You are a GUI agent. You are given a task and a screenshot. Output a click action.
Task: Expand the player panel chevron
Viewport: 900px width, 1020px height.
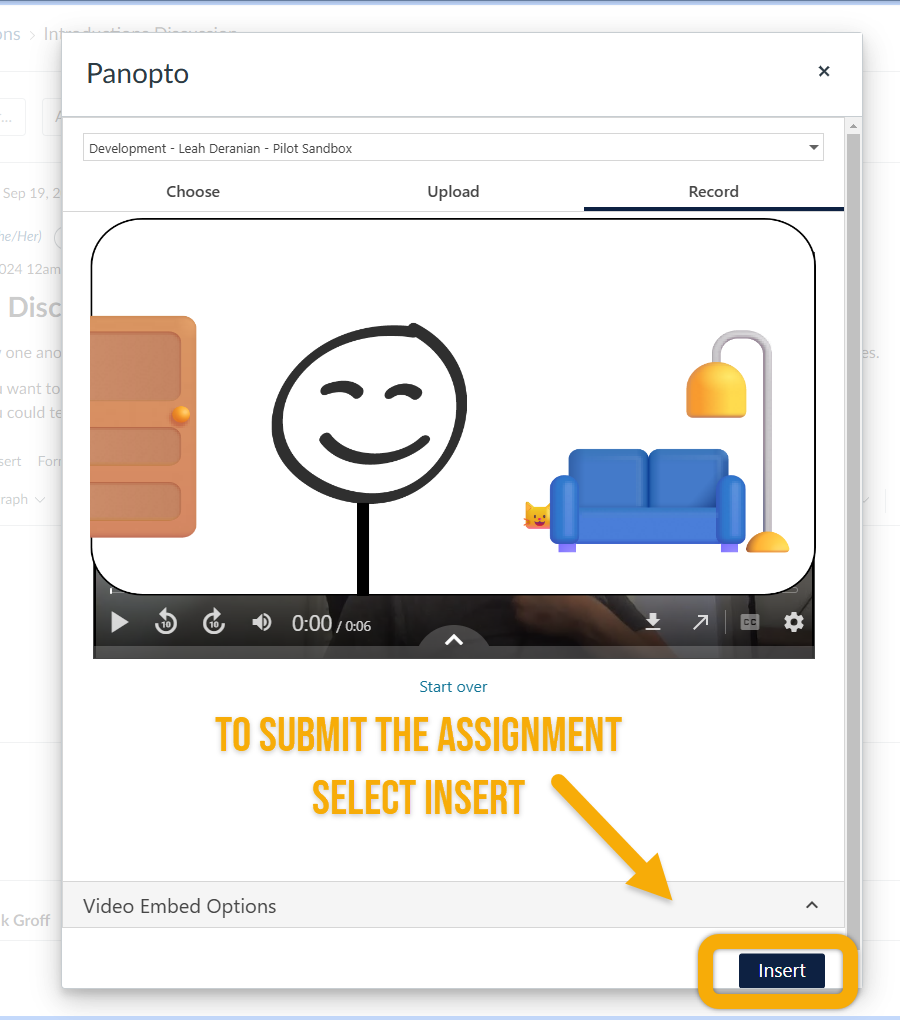tap(454, 640)
